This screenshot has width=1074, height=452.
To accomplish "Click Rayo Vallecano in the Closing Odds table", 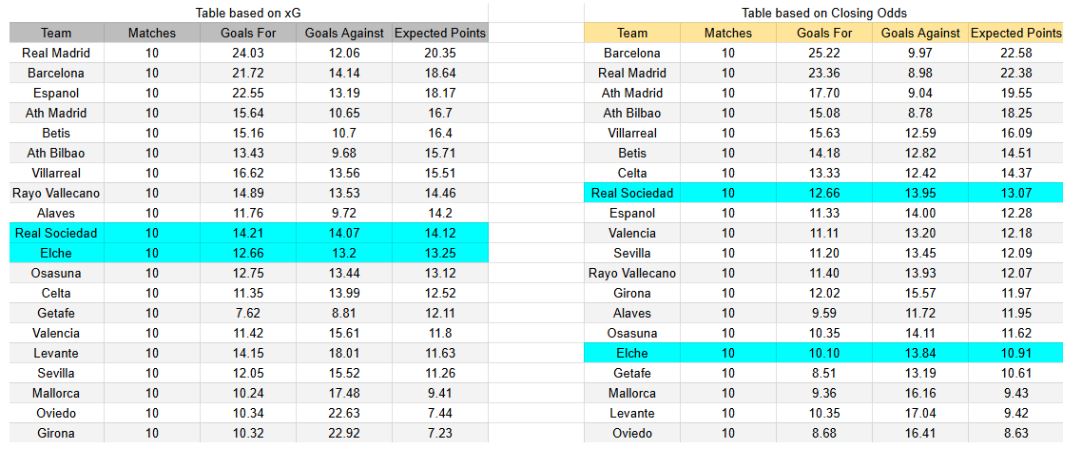I will click(x=632, y=273).
